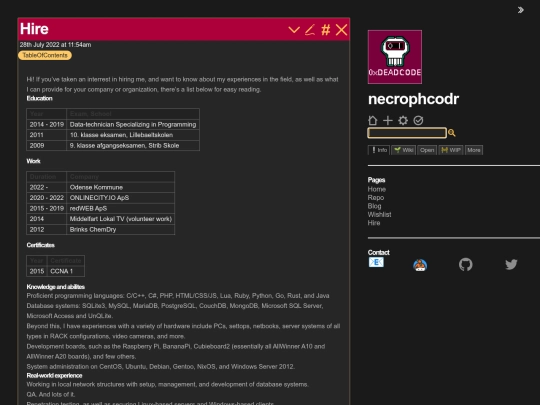Focus the sidebar search field
Viewport: 540px width, 405px height.
click(x=407, y=133)
